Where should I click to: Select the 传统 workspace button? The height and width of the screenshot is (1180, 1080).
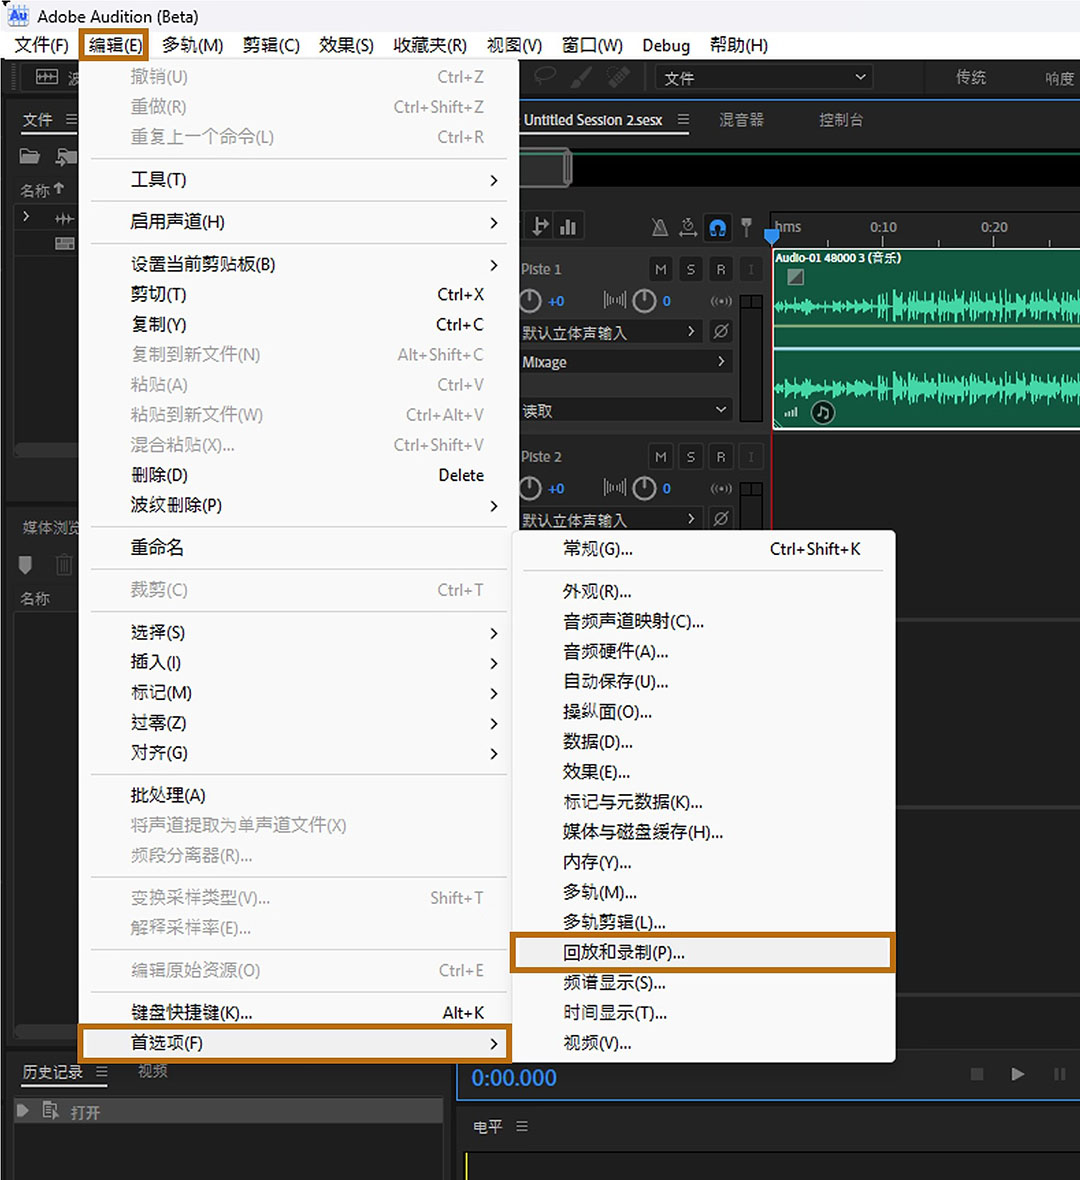[971, 77]
